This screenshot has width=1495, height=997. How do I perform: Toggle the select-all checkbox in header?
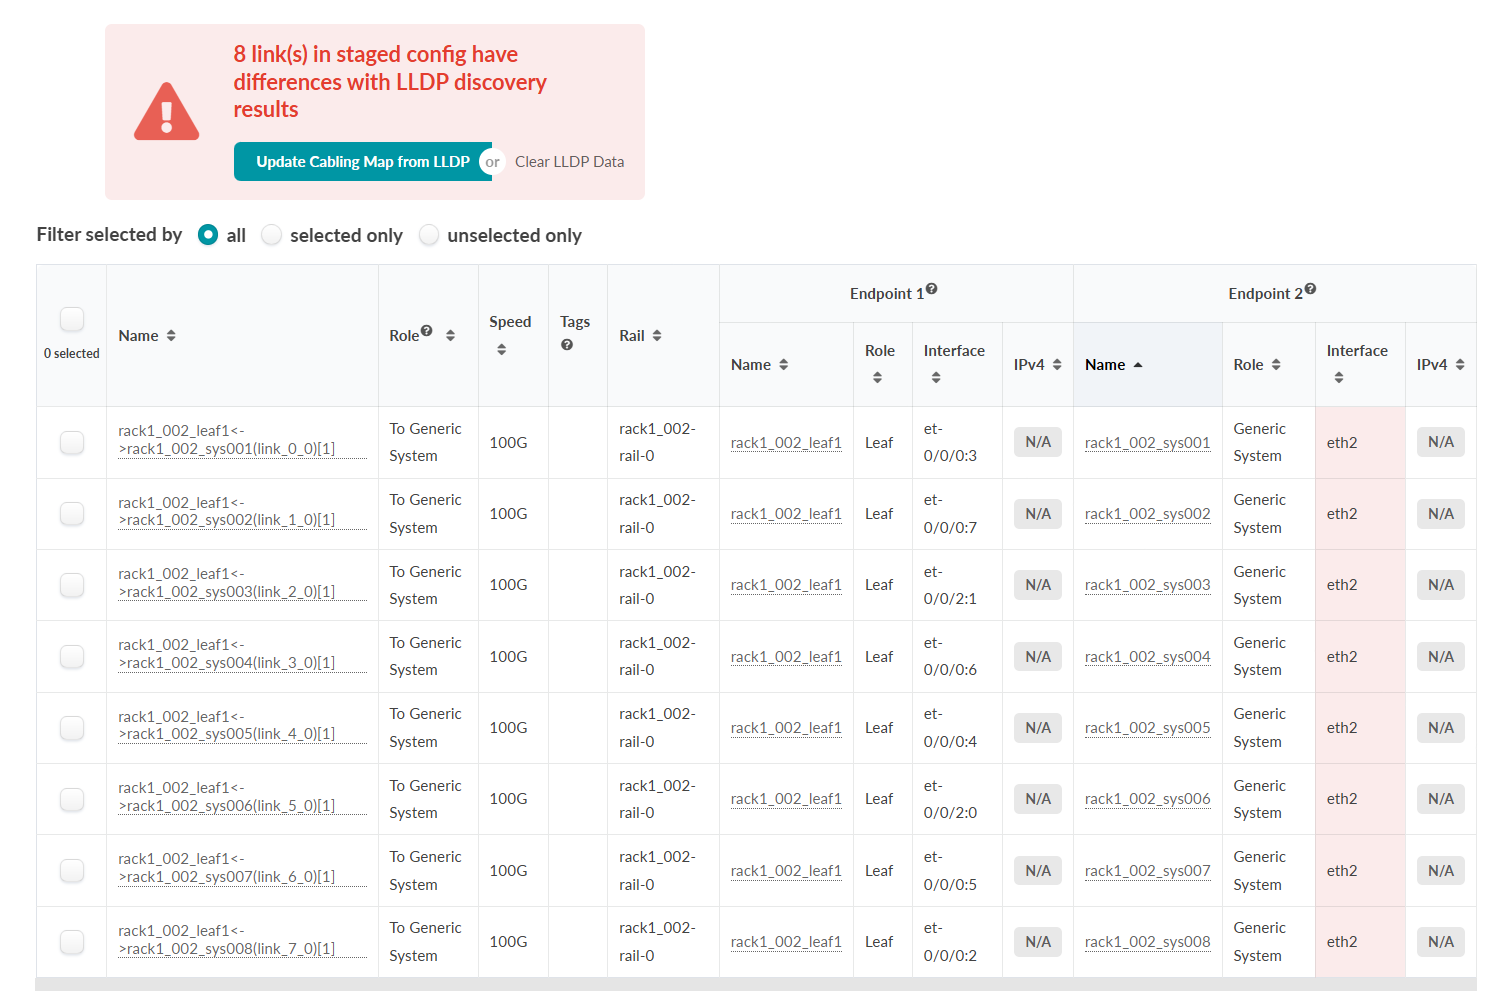[x=72, y=320]
